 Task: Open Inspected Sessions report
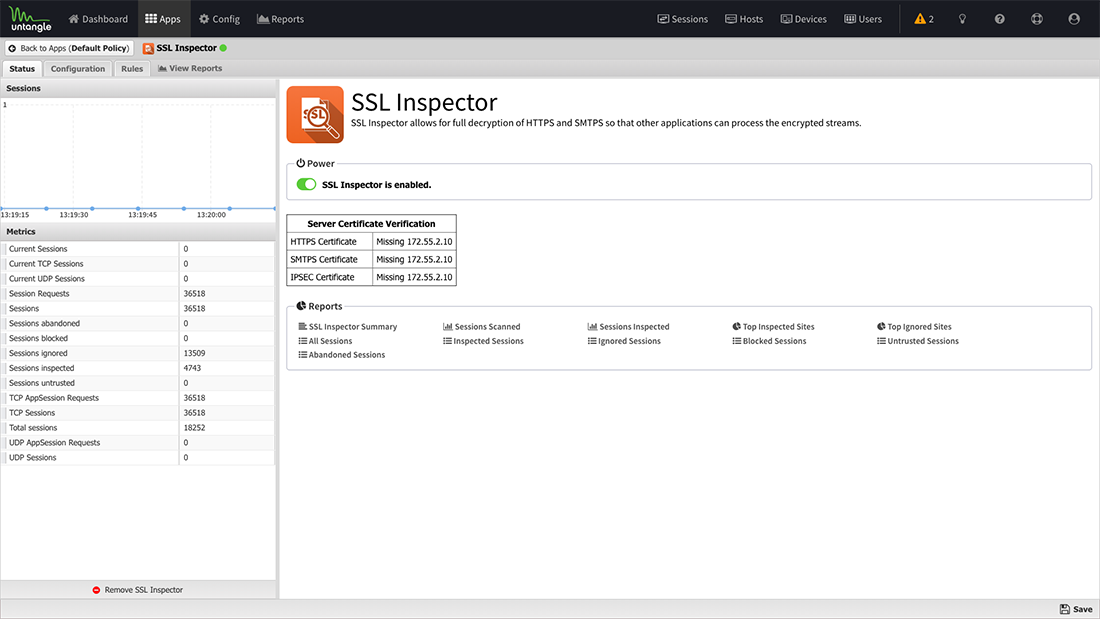pos(483,341)
